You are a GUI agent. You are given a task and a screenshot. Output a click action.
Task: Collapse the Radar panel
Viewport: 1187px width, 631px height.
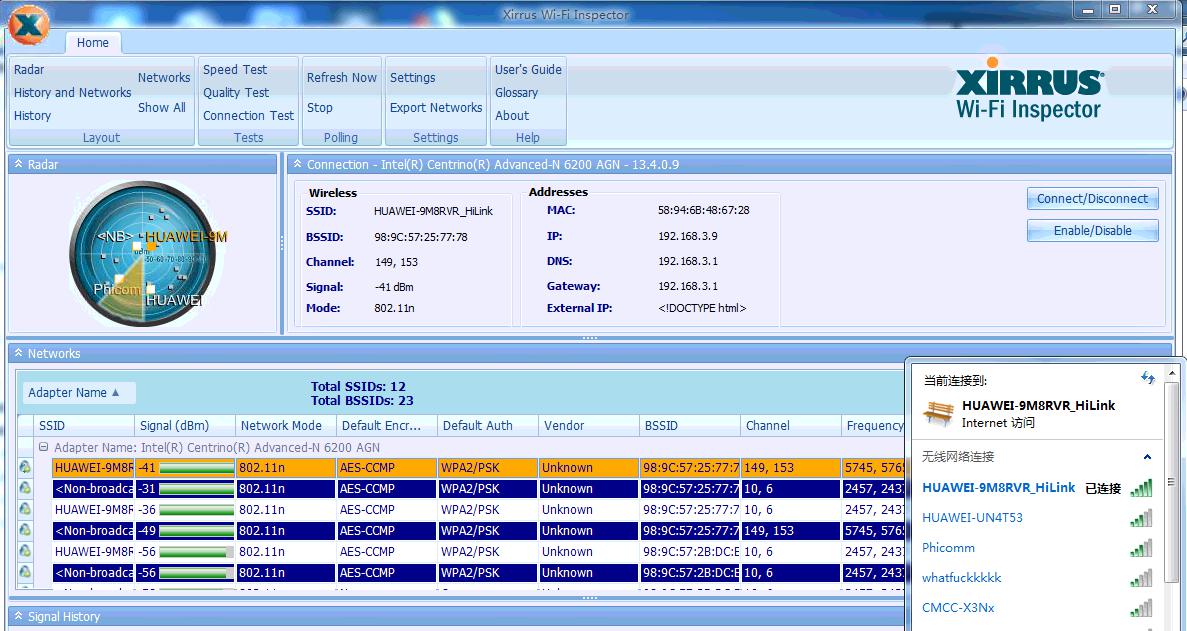pyautogui.click(x=18, y=164)
